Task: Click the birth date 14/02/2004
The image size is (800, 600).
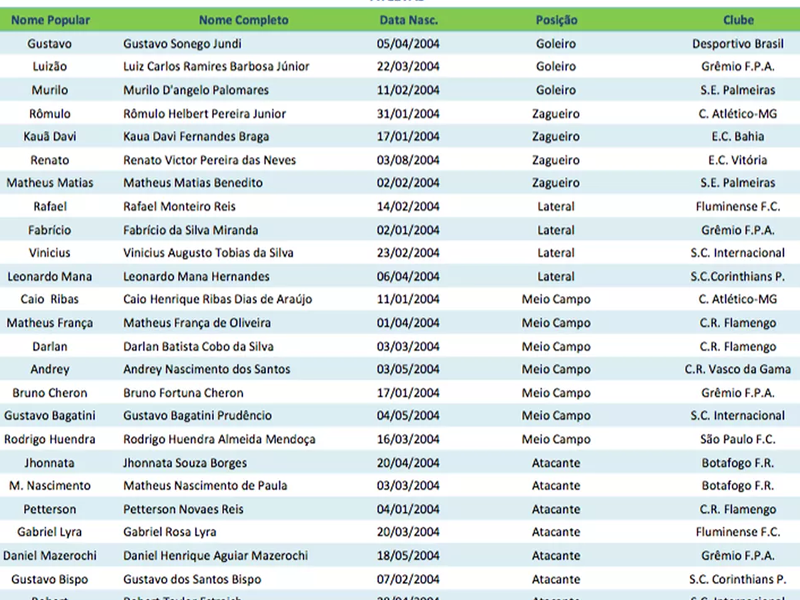Action: point(408,207)
